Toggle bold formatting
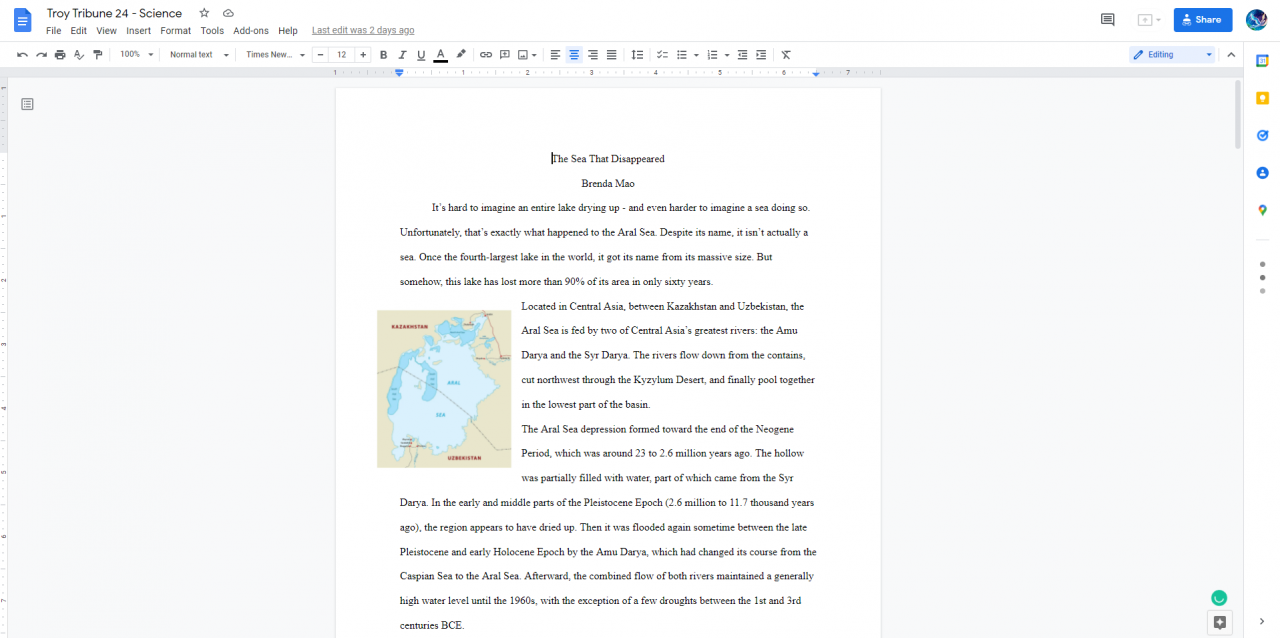The image size is (1280, 638). tap(383, 55)
